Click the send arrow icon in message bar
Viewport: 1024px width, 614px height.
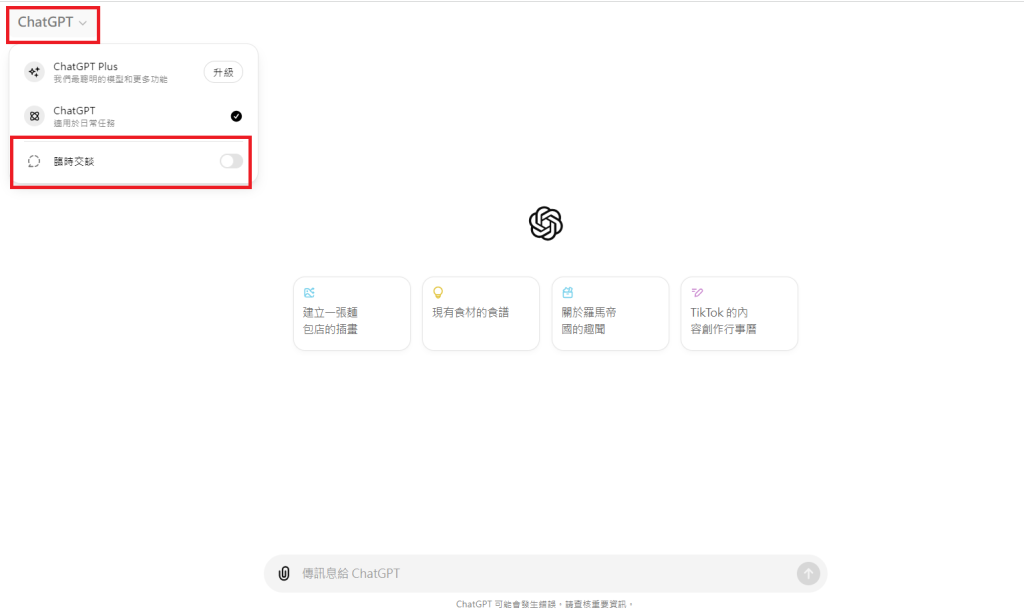(x=808, y=573)
